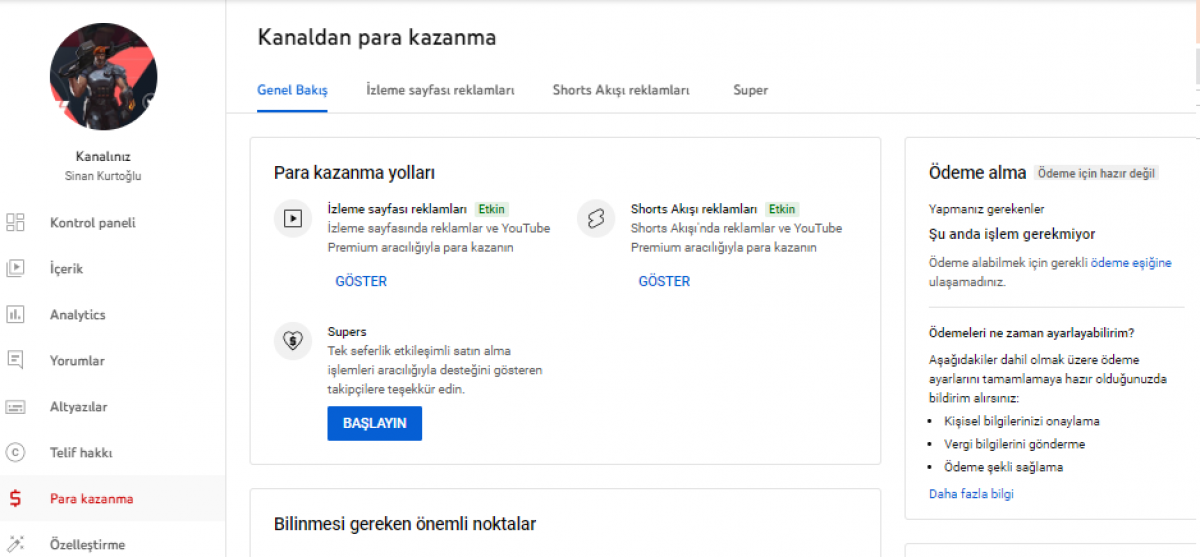This screenshot has width=1200, height=557.
Task: Click Şu anda işlem gerekmiyor text
Action: click(x=1012, y=234)
